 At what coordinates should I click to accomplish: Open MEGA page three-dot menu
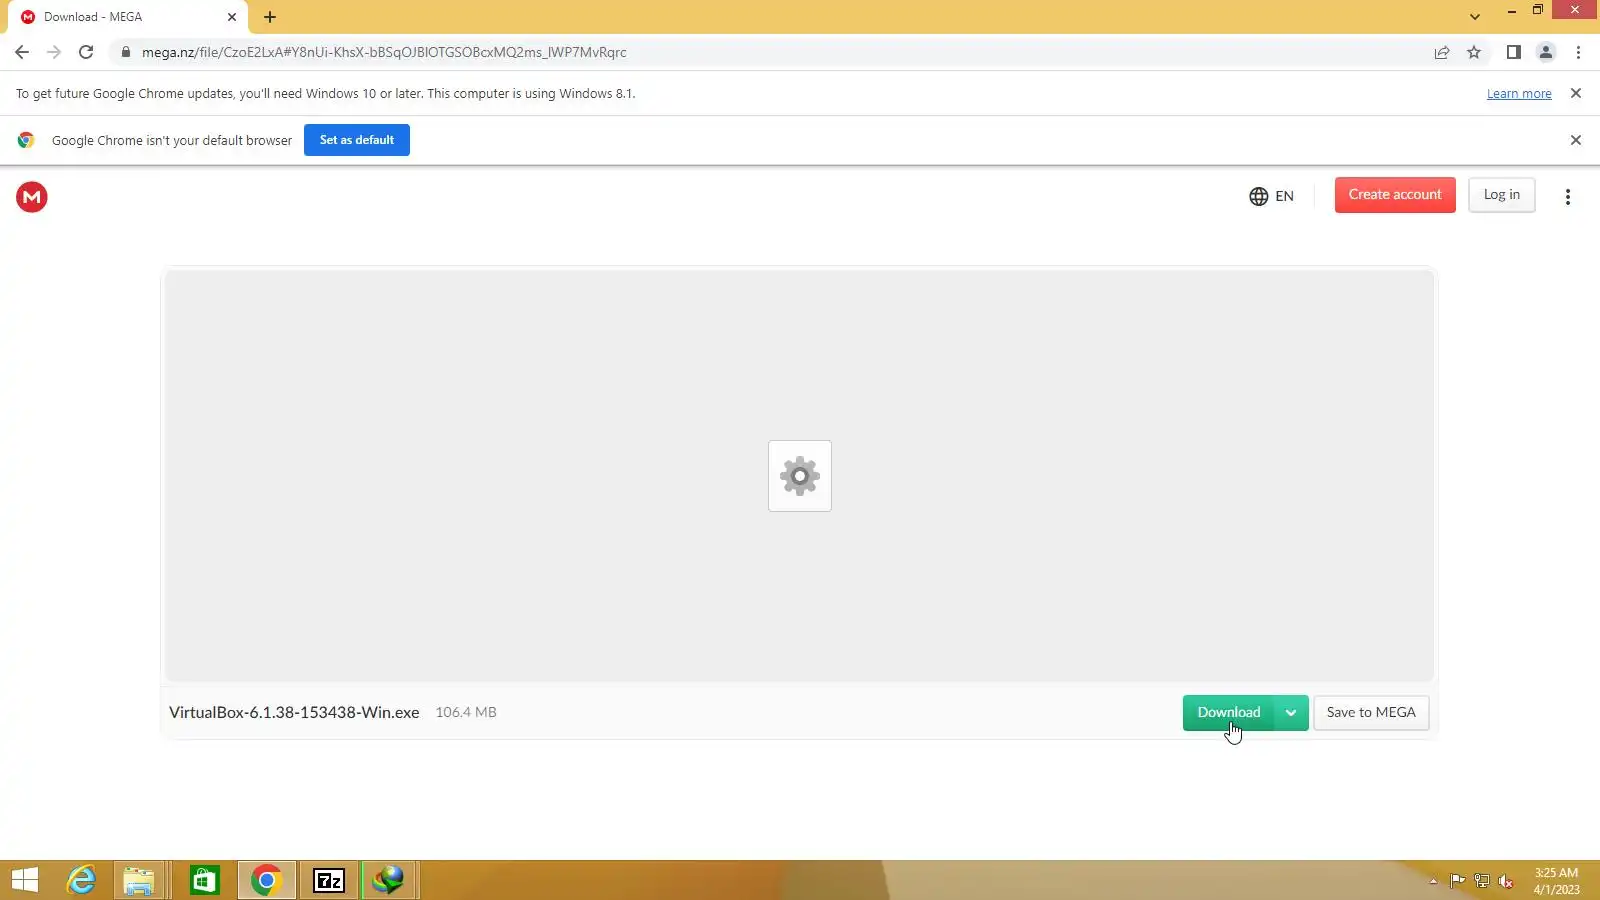(1568, 197)
